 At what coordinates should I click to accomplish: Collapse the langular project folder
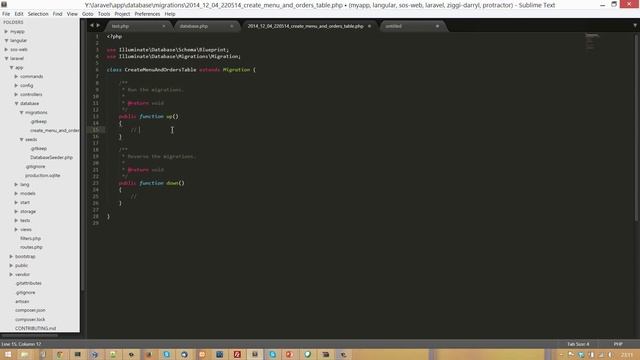click(6, 40)
